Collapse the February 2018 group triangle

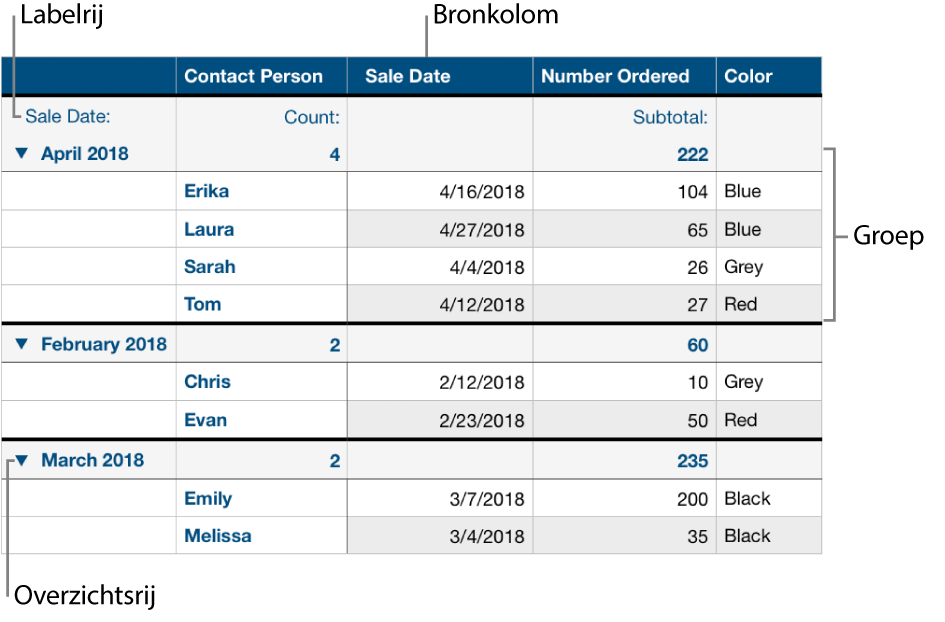(22, 345)
